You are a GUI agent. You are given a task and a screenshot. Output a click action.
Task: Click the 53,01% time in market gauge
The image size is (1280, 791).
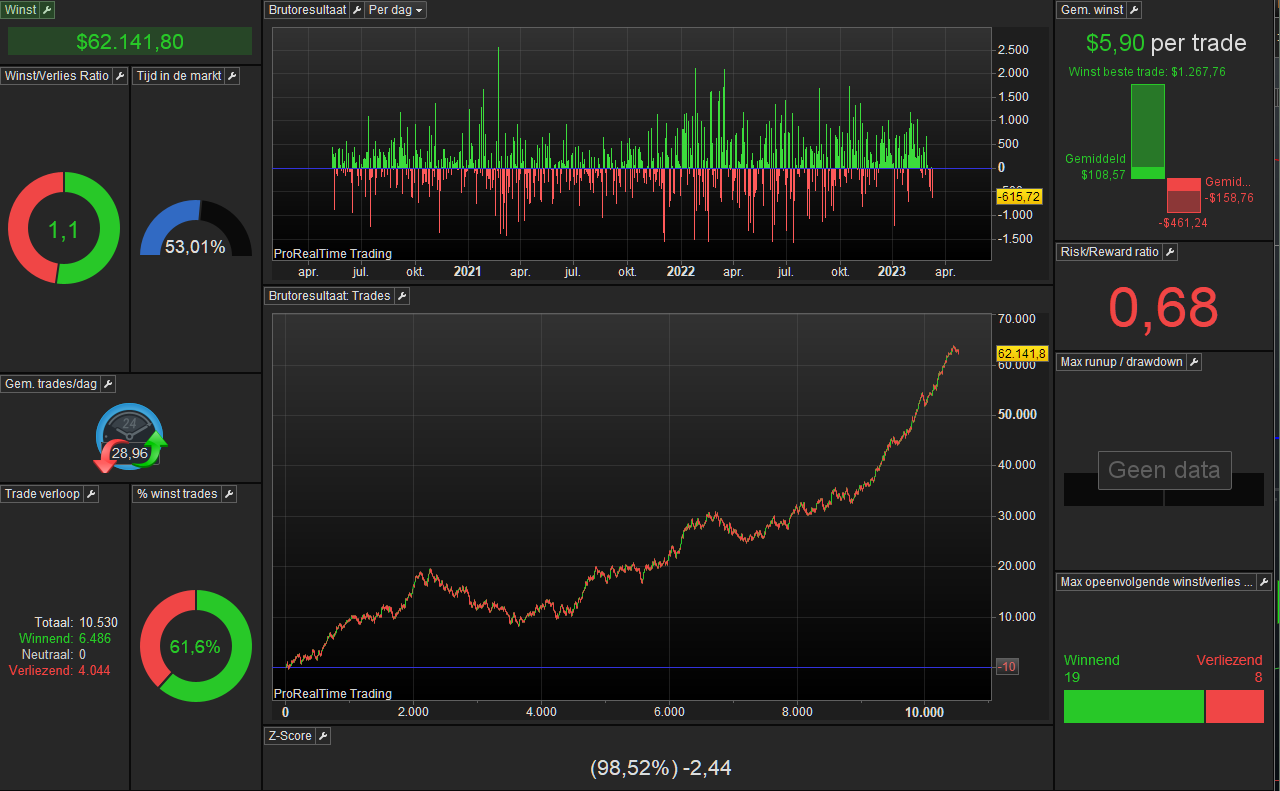pos(196,229)
